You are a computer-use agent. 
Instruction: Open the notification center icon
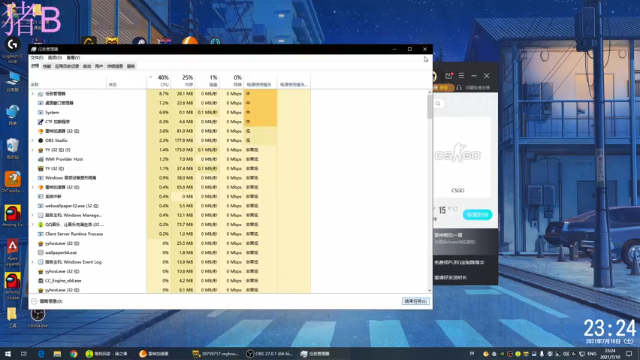(629, 354)
